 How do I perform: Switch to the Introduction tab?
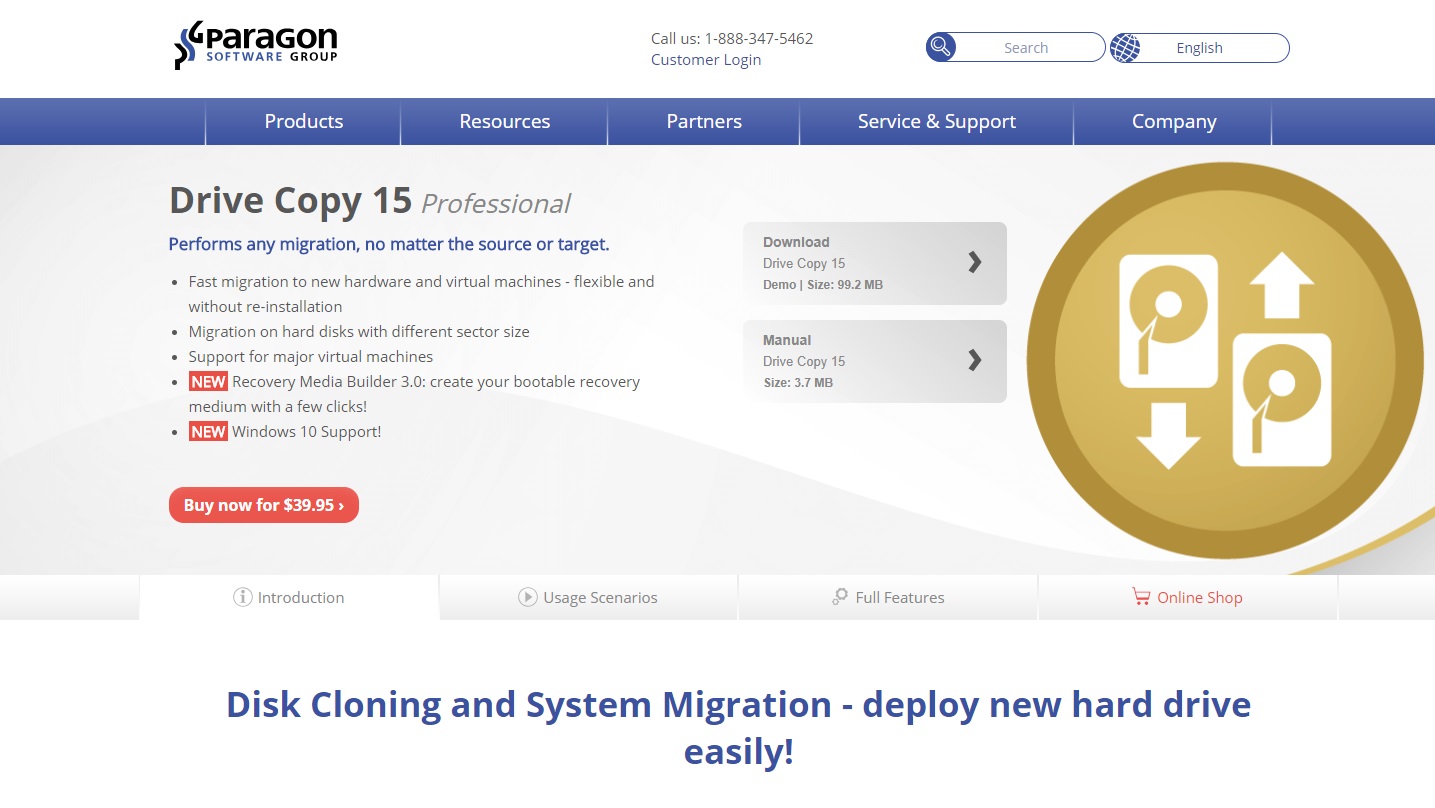(x=289, y=597)
